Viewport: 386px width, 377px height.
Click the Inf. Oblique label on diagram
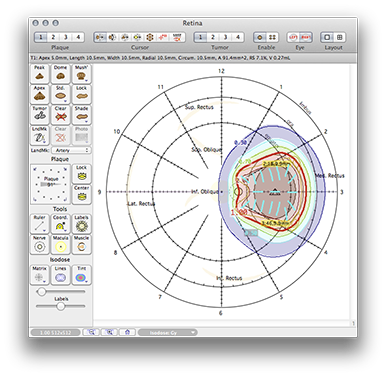click(205, 191)
